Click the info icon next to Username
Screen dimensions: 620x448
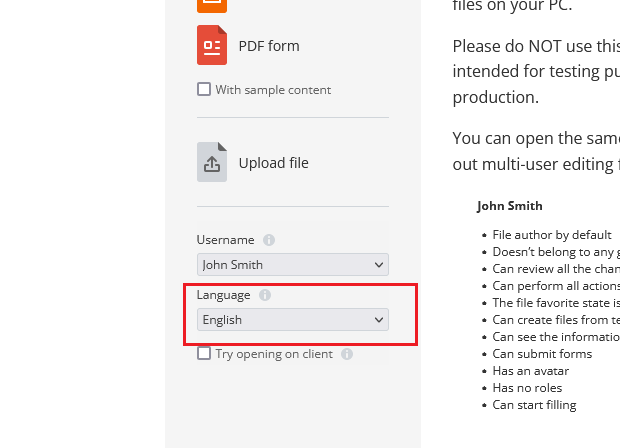269,240
